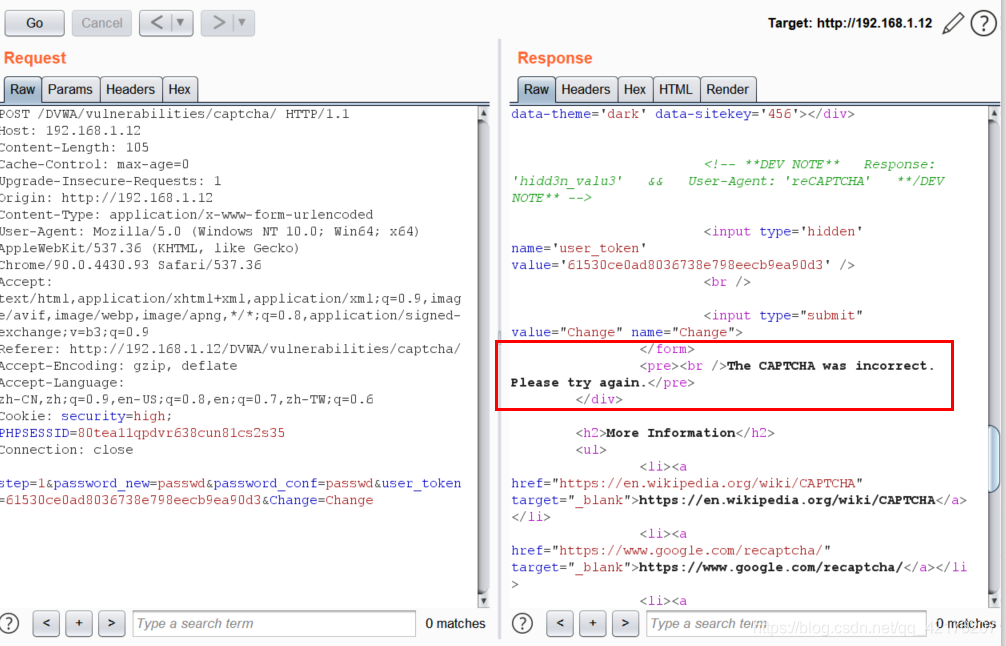
Task: Go back to previous request in history
Action: (x=156, y=23)
